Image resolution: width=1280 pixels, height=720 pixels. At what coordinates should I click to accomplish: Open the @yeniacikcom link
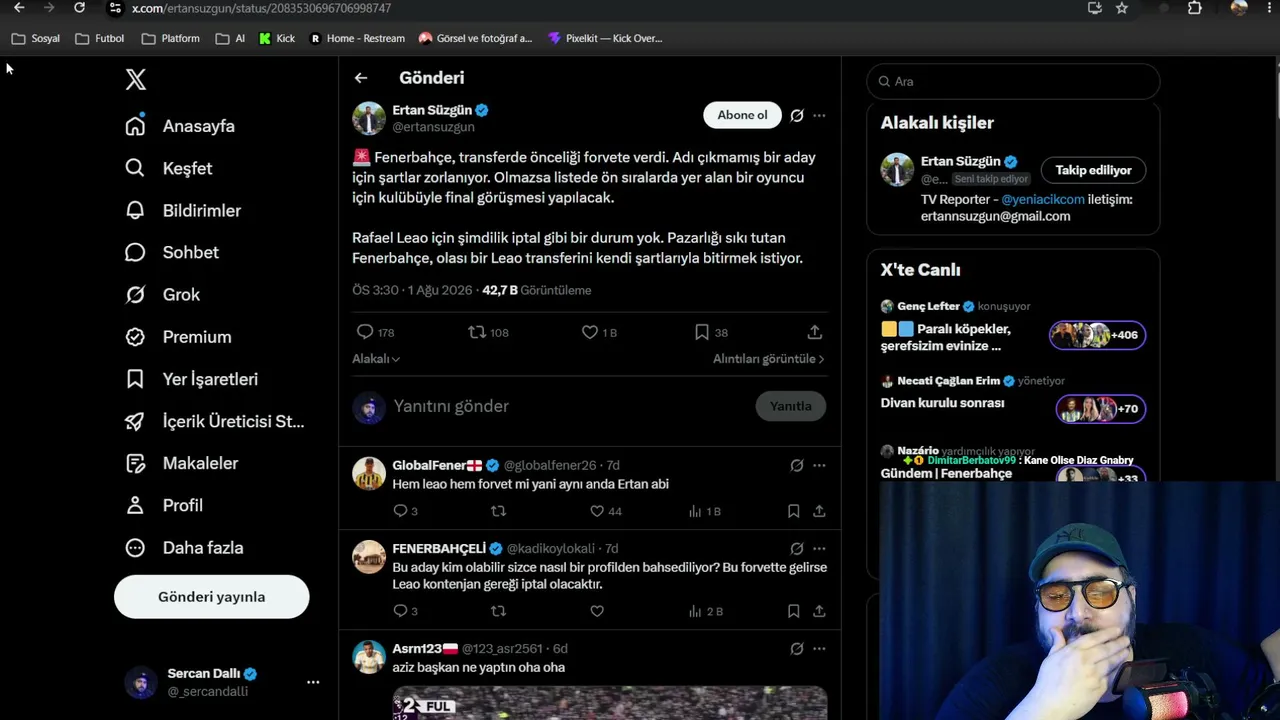(x=1043, y=199)
